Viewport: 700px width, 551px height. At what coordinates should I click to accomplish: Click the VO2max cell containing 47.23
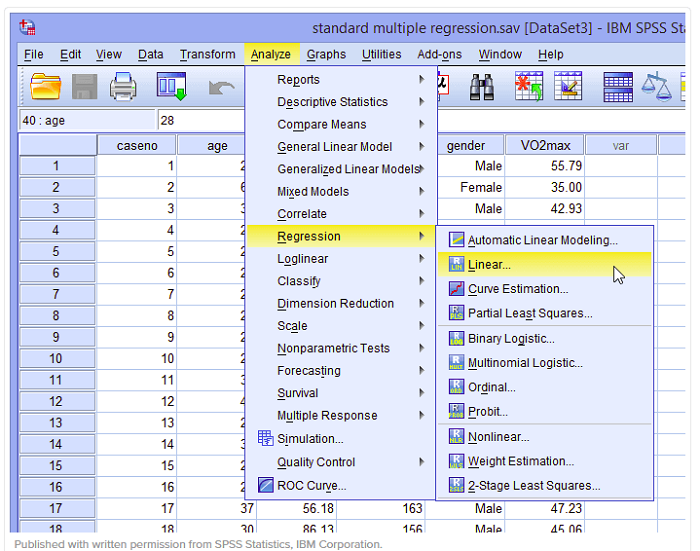tap(545, 508)
